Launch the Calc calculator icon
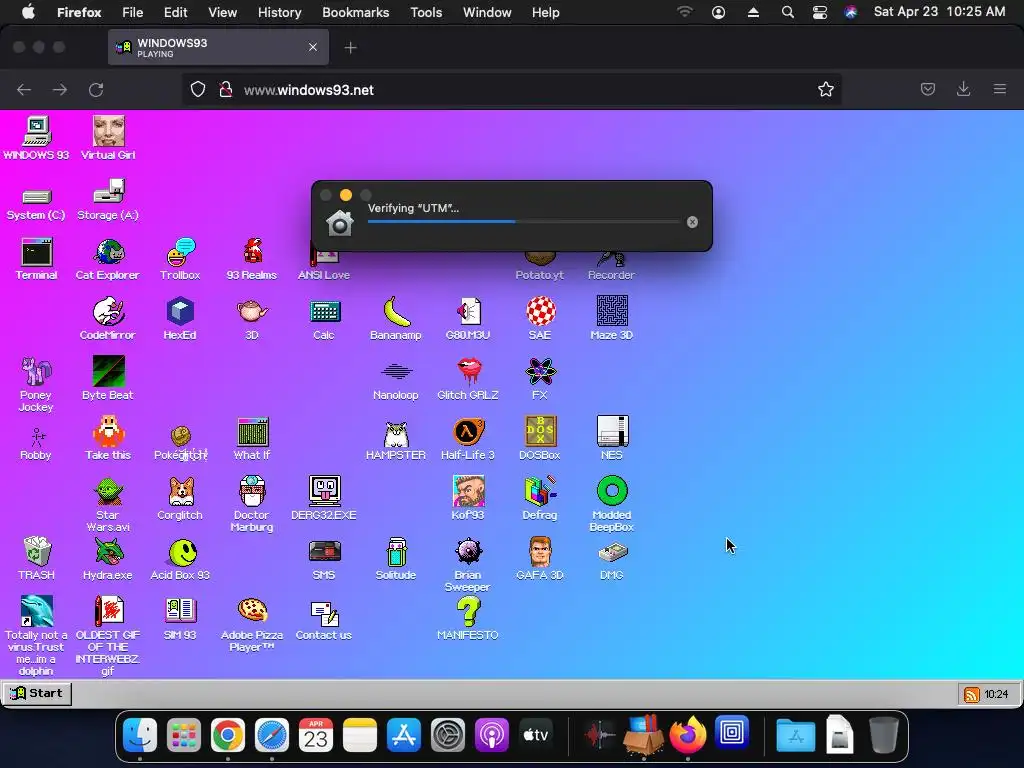This screenshot has width=1024, height=768. click(x=325, y=312)
